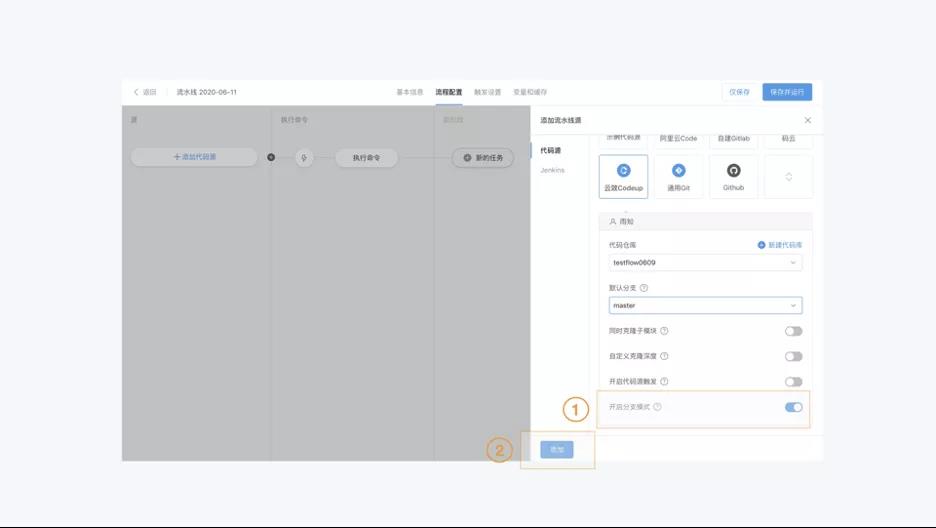Image resolution: width=936 pixels, height=528 pixels.
Task: Click the add-stage plus dot after 添加代码源
Action: pyautogui.click(x=271, y=158)
